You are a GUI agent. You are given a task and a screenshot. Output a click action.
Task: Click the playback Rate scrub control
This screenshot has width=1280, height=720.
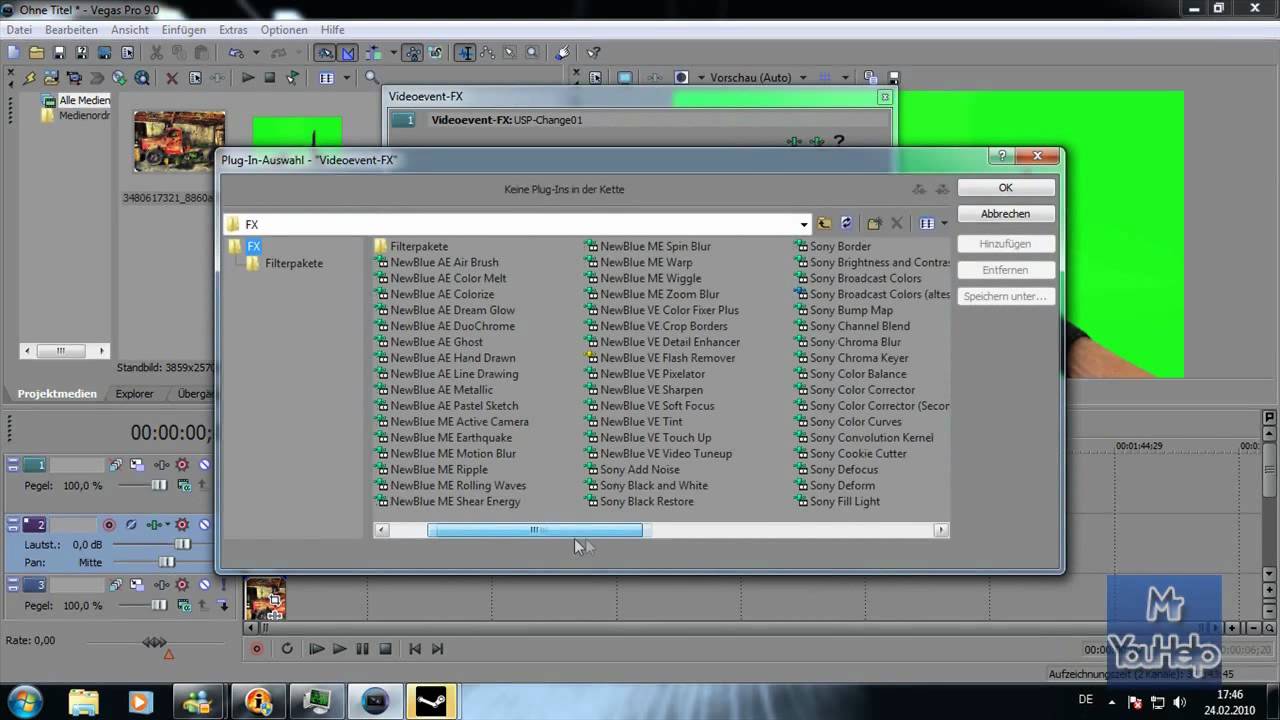point(154,642)
